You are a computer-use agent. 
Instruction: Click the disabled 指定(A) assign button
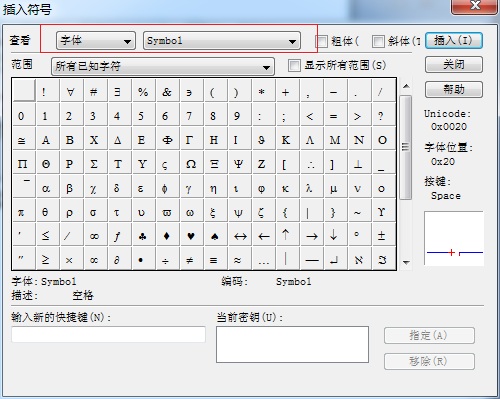pyautogui.click(x=429, y=335)
